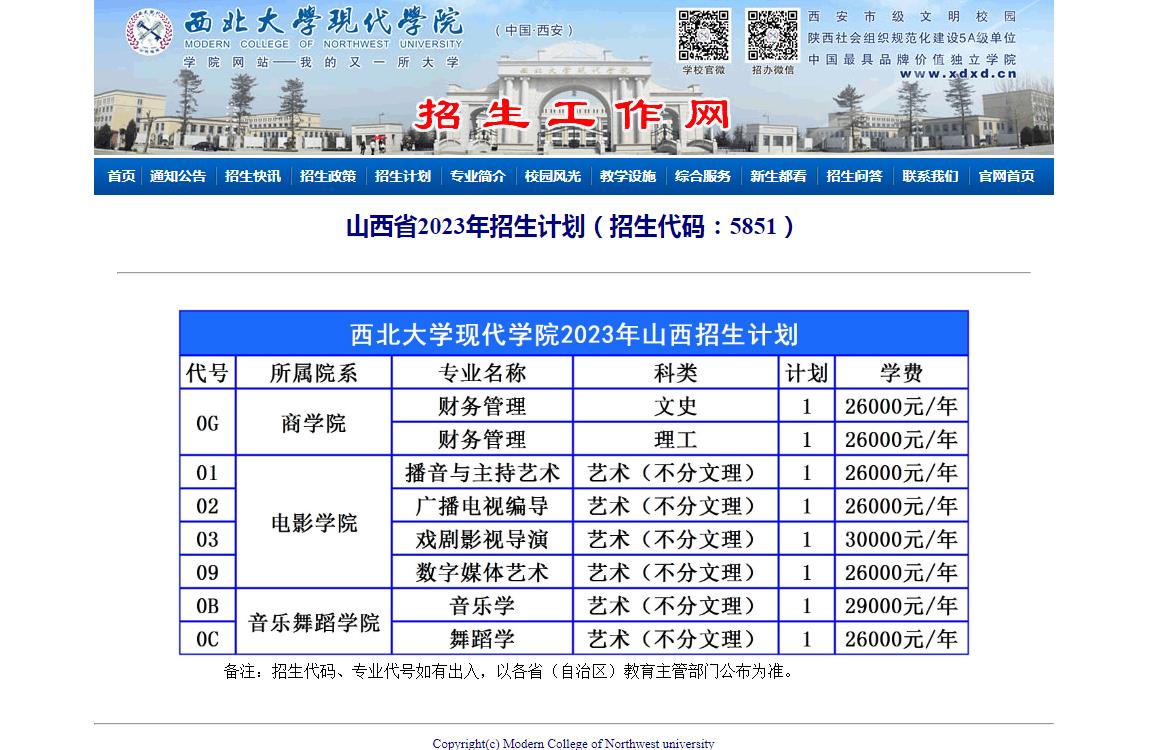The image size is (1150, 750).
Task: Click 联系我们 in the navigation
Action: click(x=930, y=177)
